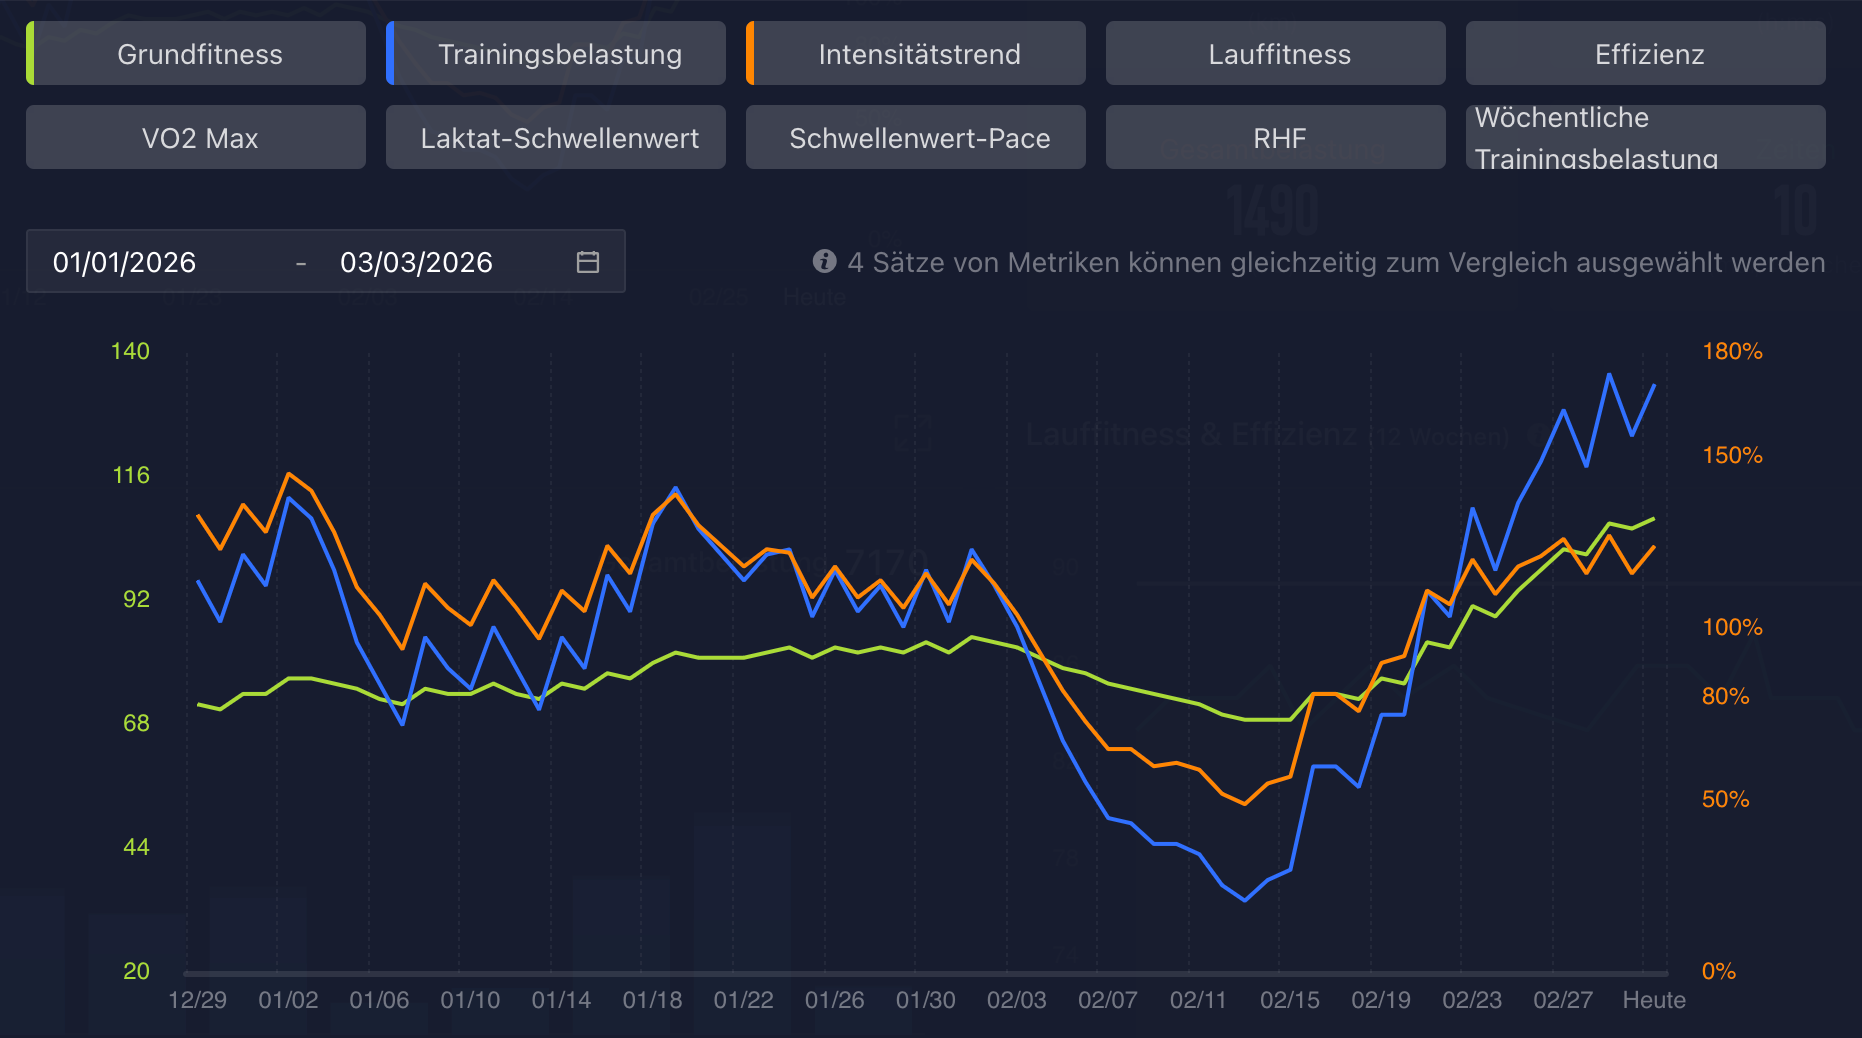Image resolution: width=1862 pixels, height=1038 pixels.
Task: Select the Laktat-Schwellenwert metric button
Action: [x=560, y=138]
